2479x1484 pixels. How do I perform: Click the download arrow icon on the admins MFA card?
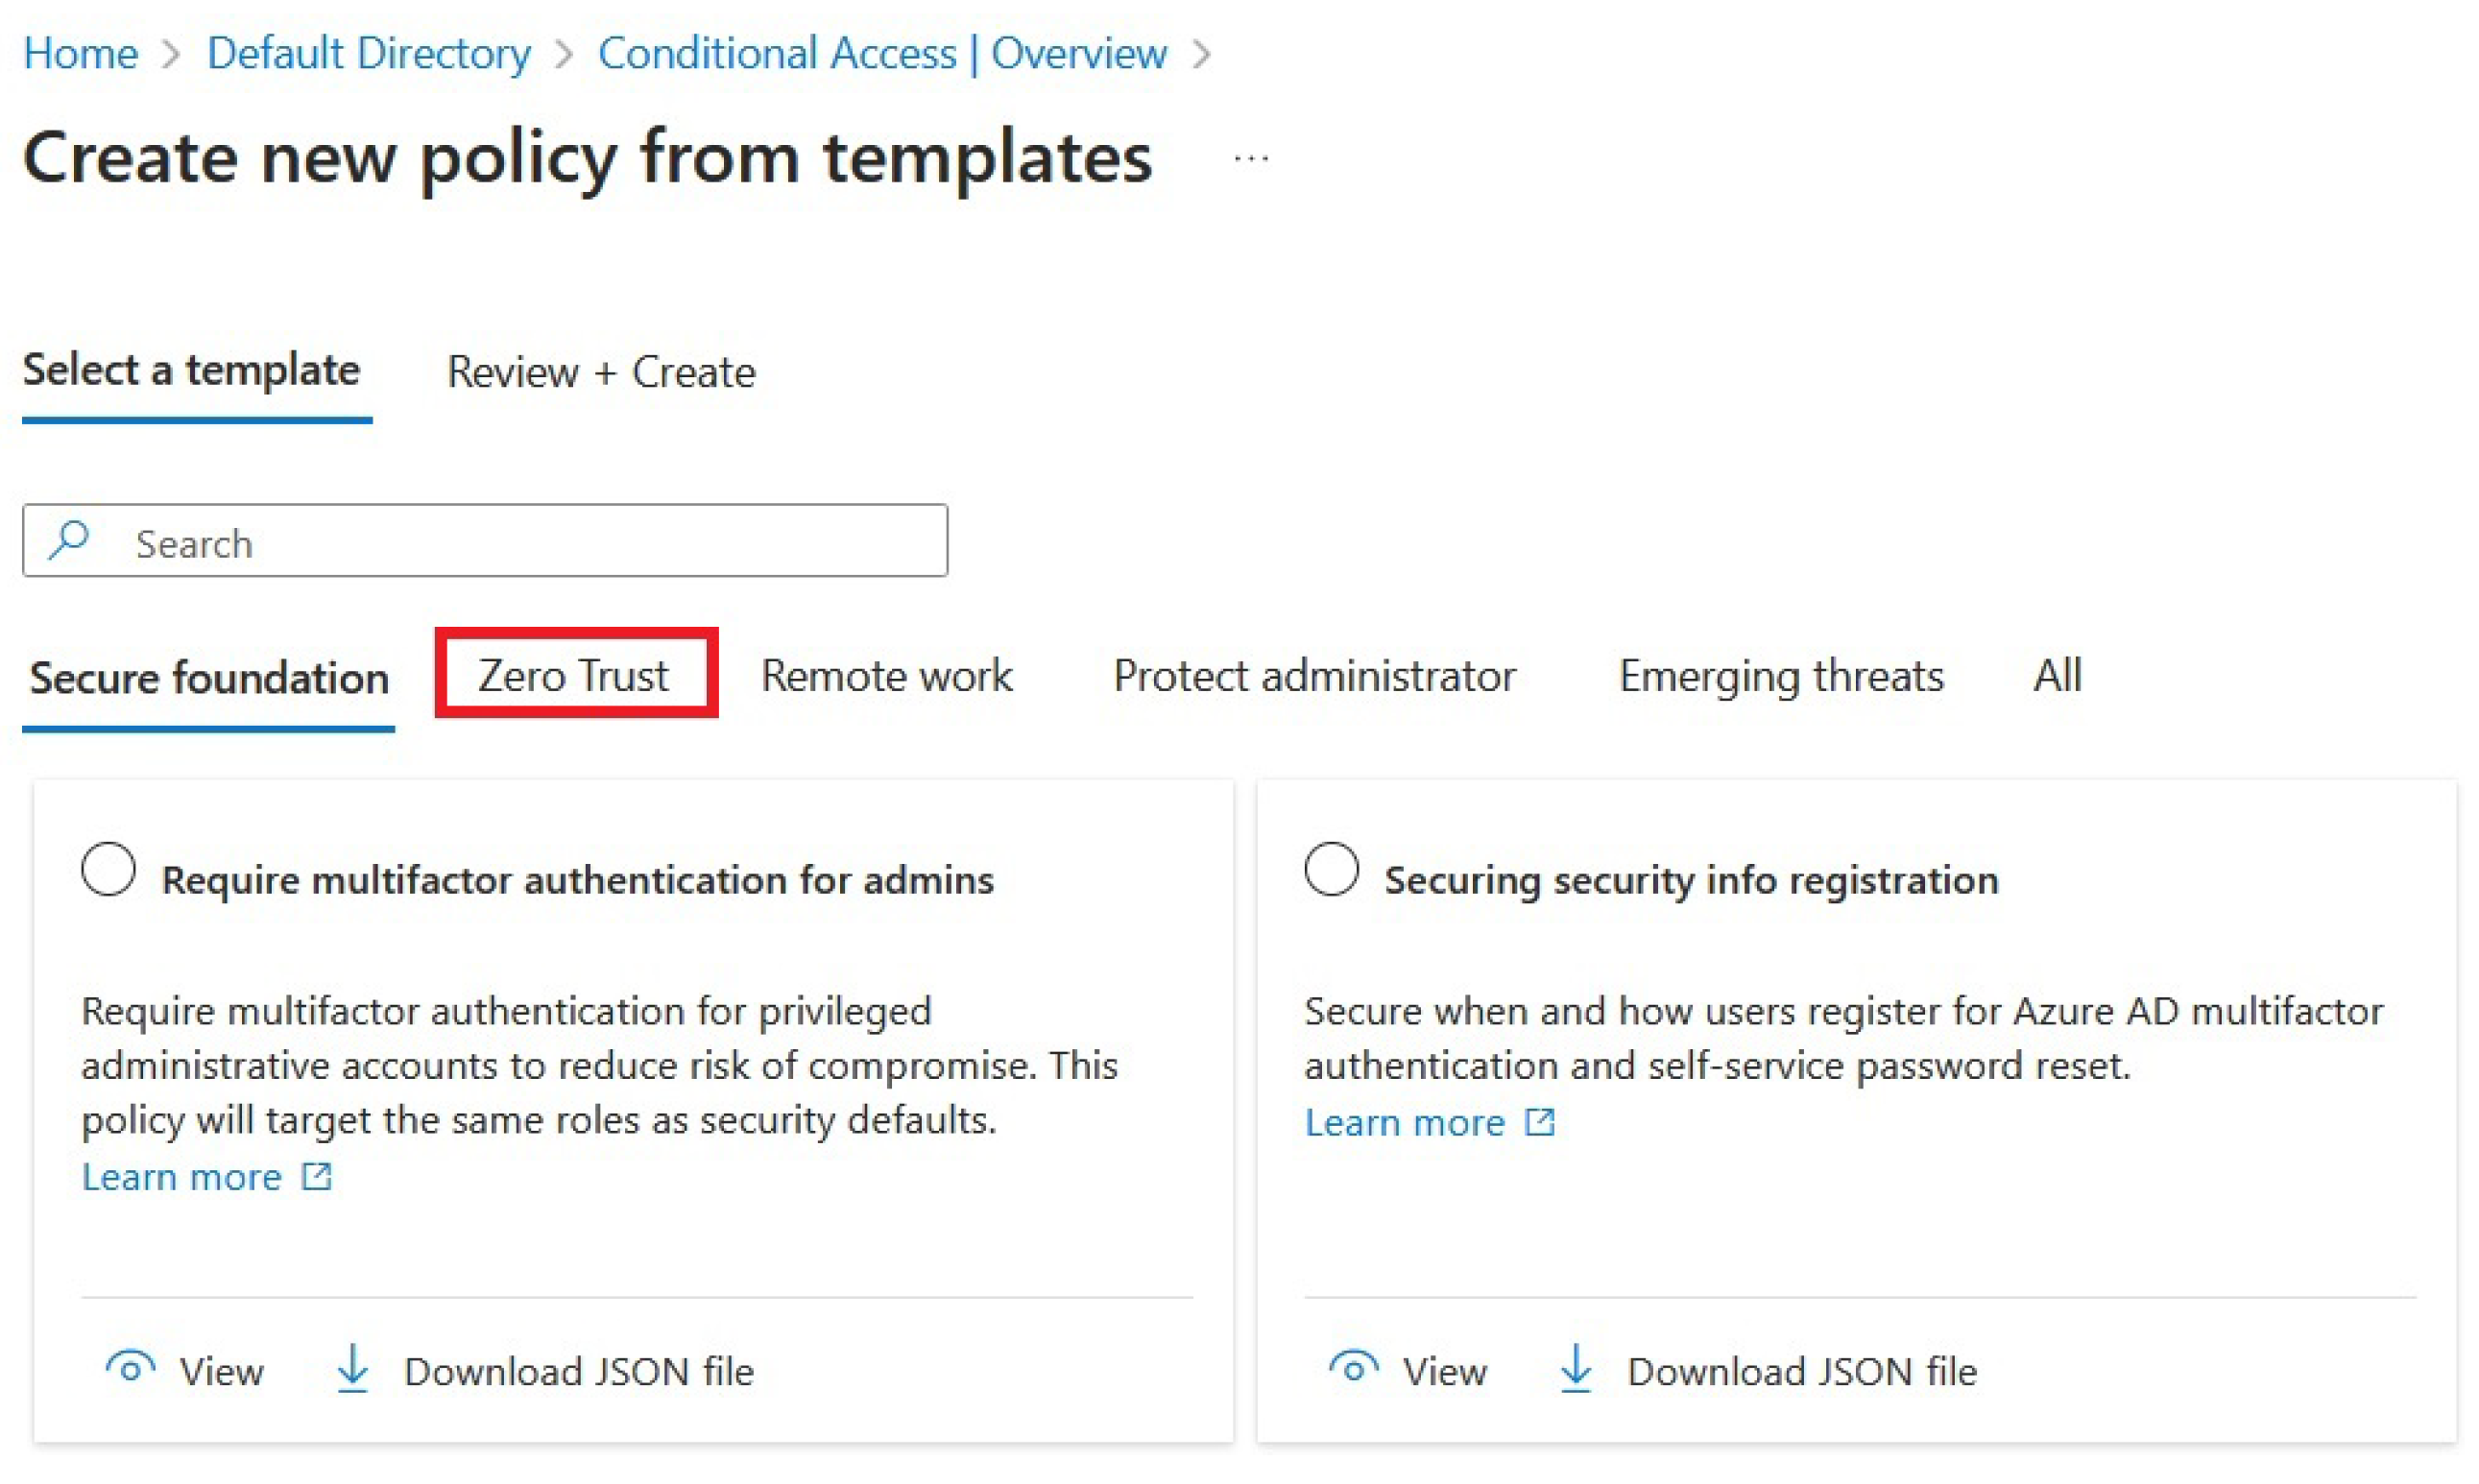(x=352, y=1368)
